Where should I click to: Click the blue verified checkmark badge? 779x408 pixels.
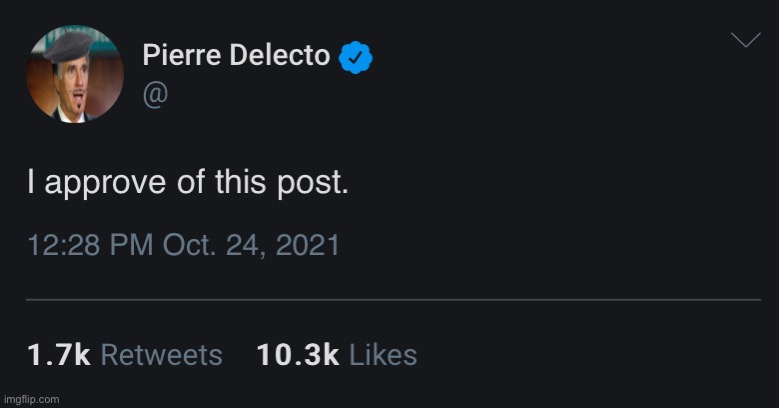coord(355,56)
